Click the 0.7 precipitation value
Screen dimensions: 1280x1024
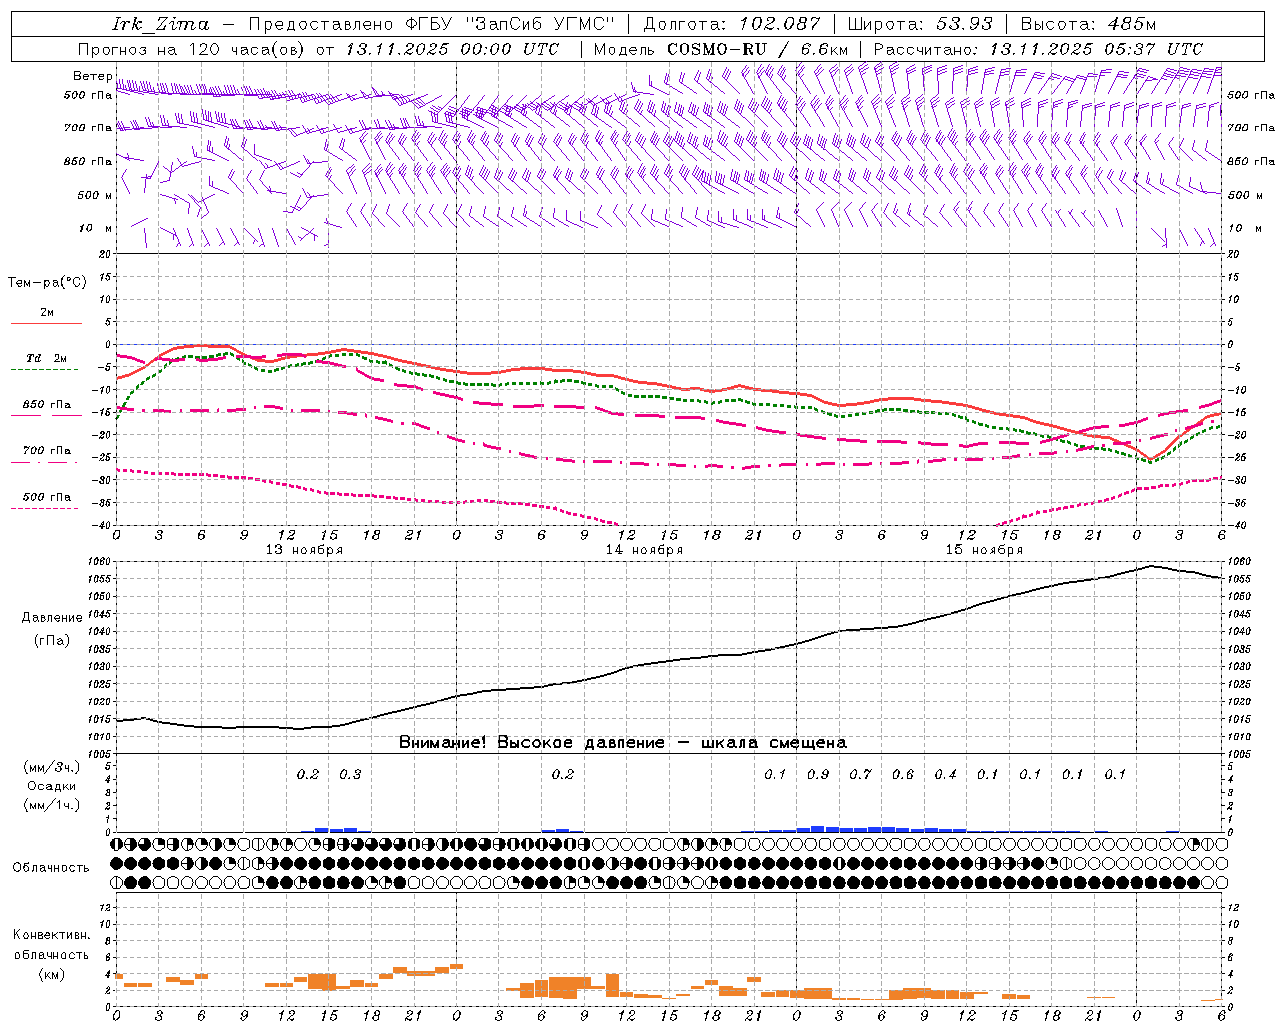coord(860,774)
